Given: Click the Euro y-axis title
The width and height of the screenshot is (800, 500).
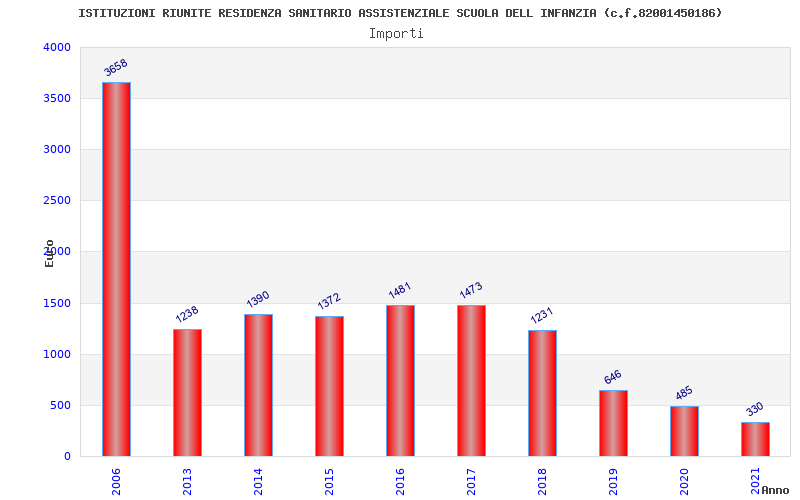Looking at the screenshot, I should tap(49, 253).
